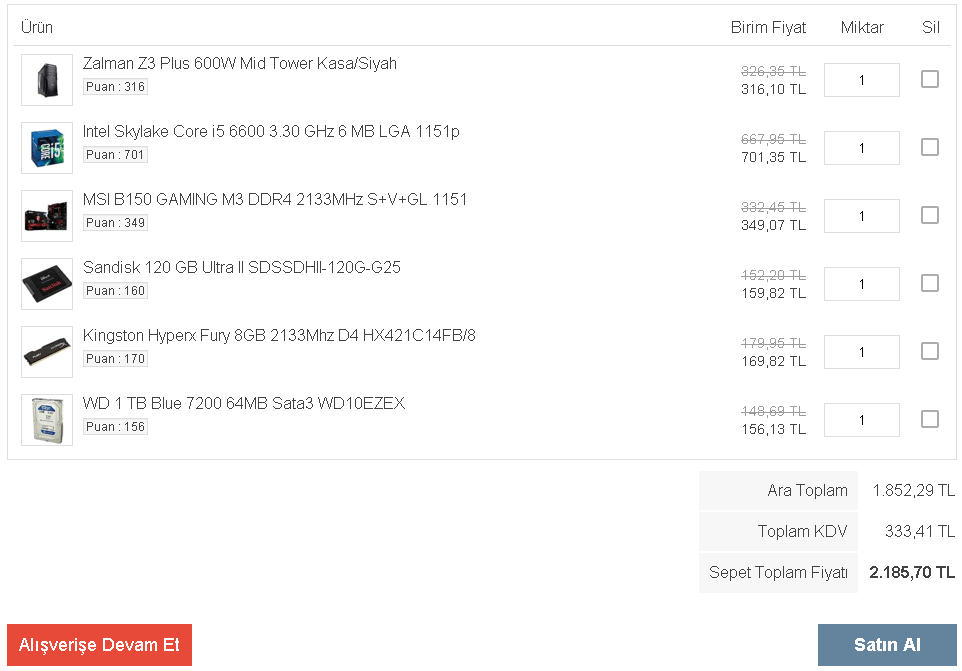Click the struck-through 148,69 TL price
The height and width of the screenshot is (671, 962).
[774, 412]
